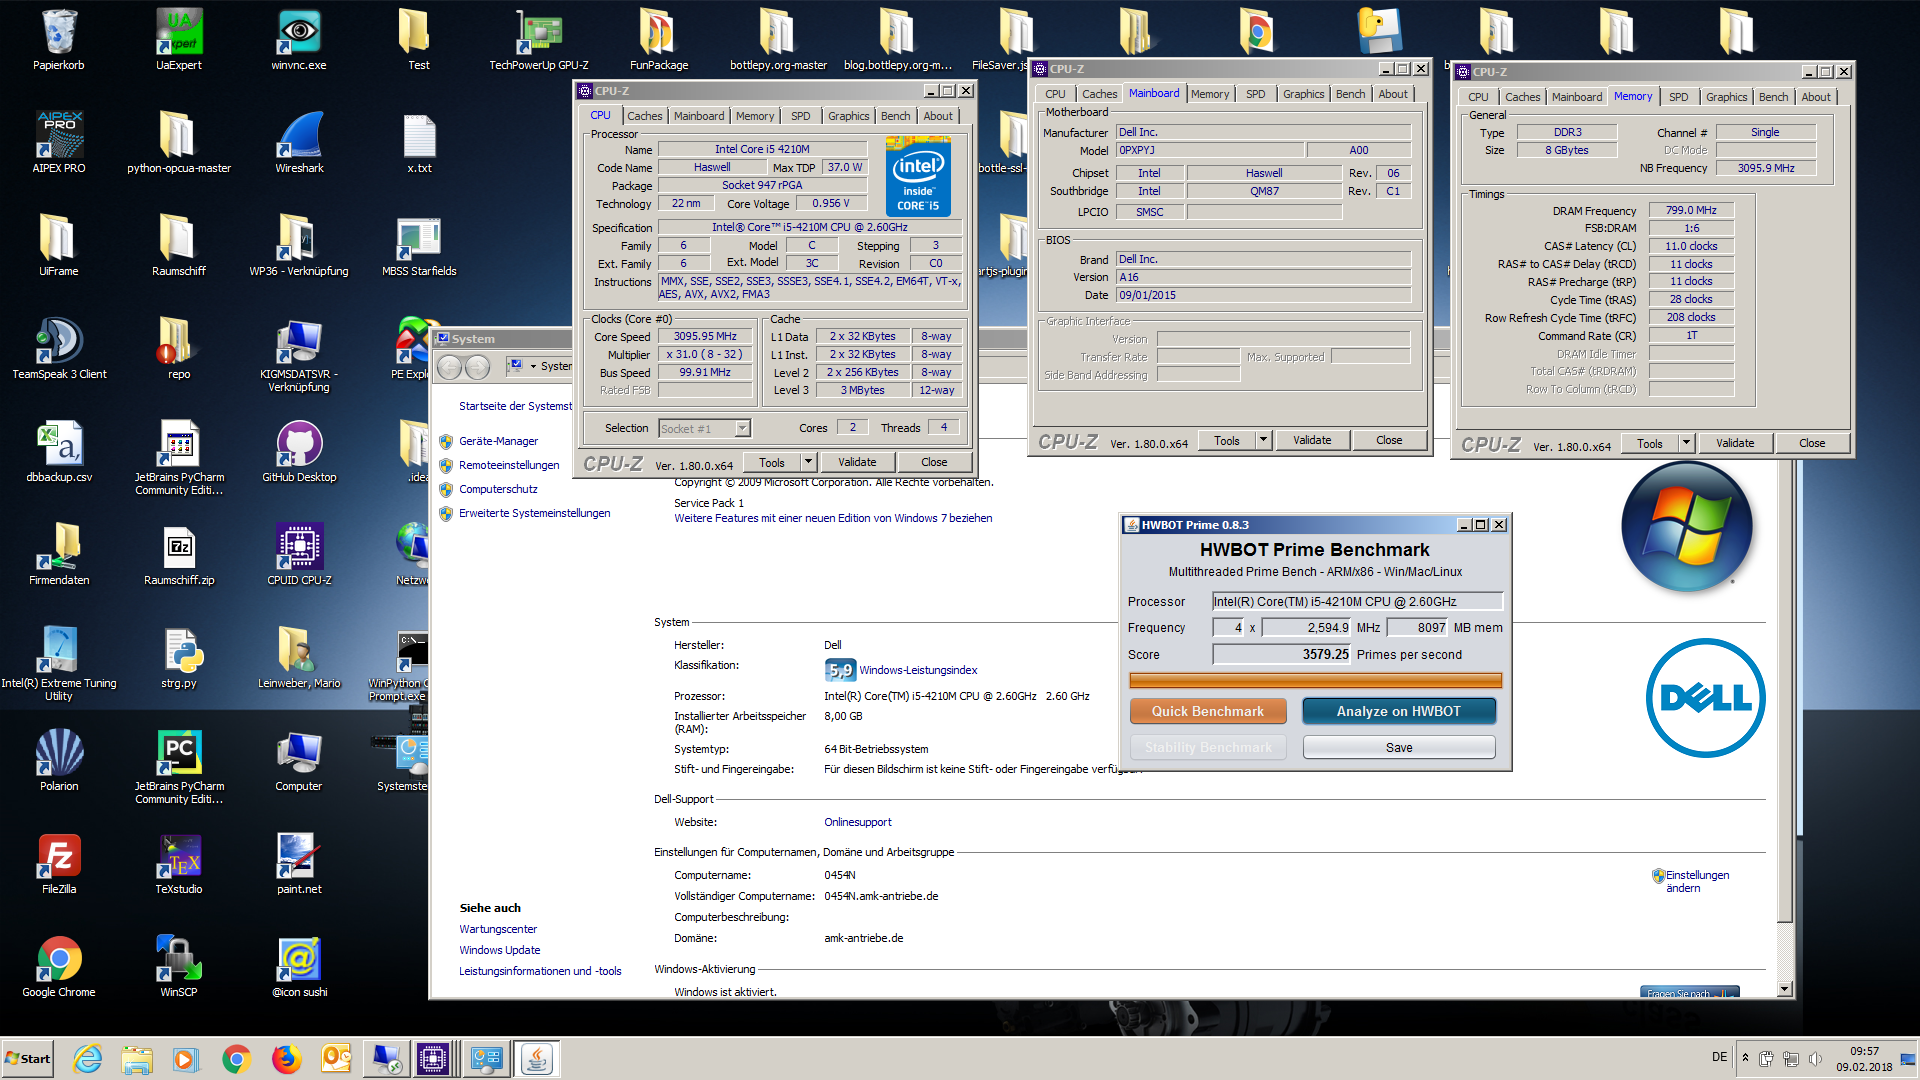
Task: Activate the Java HWBOT taskbar icon
Action: click(537, 1059)
